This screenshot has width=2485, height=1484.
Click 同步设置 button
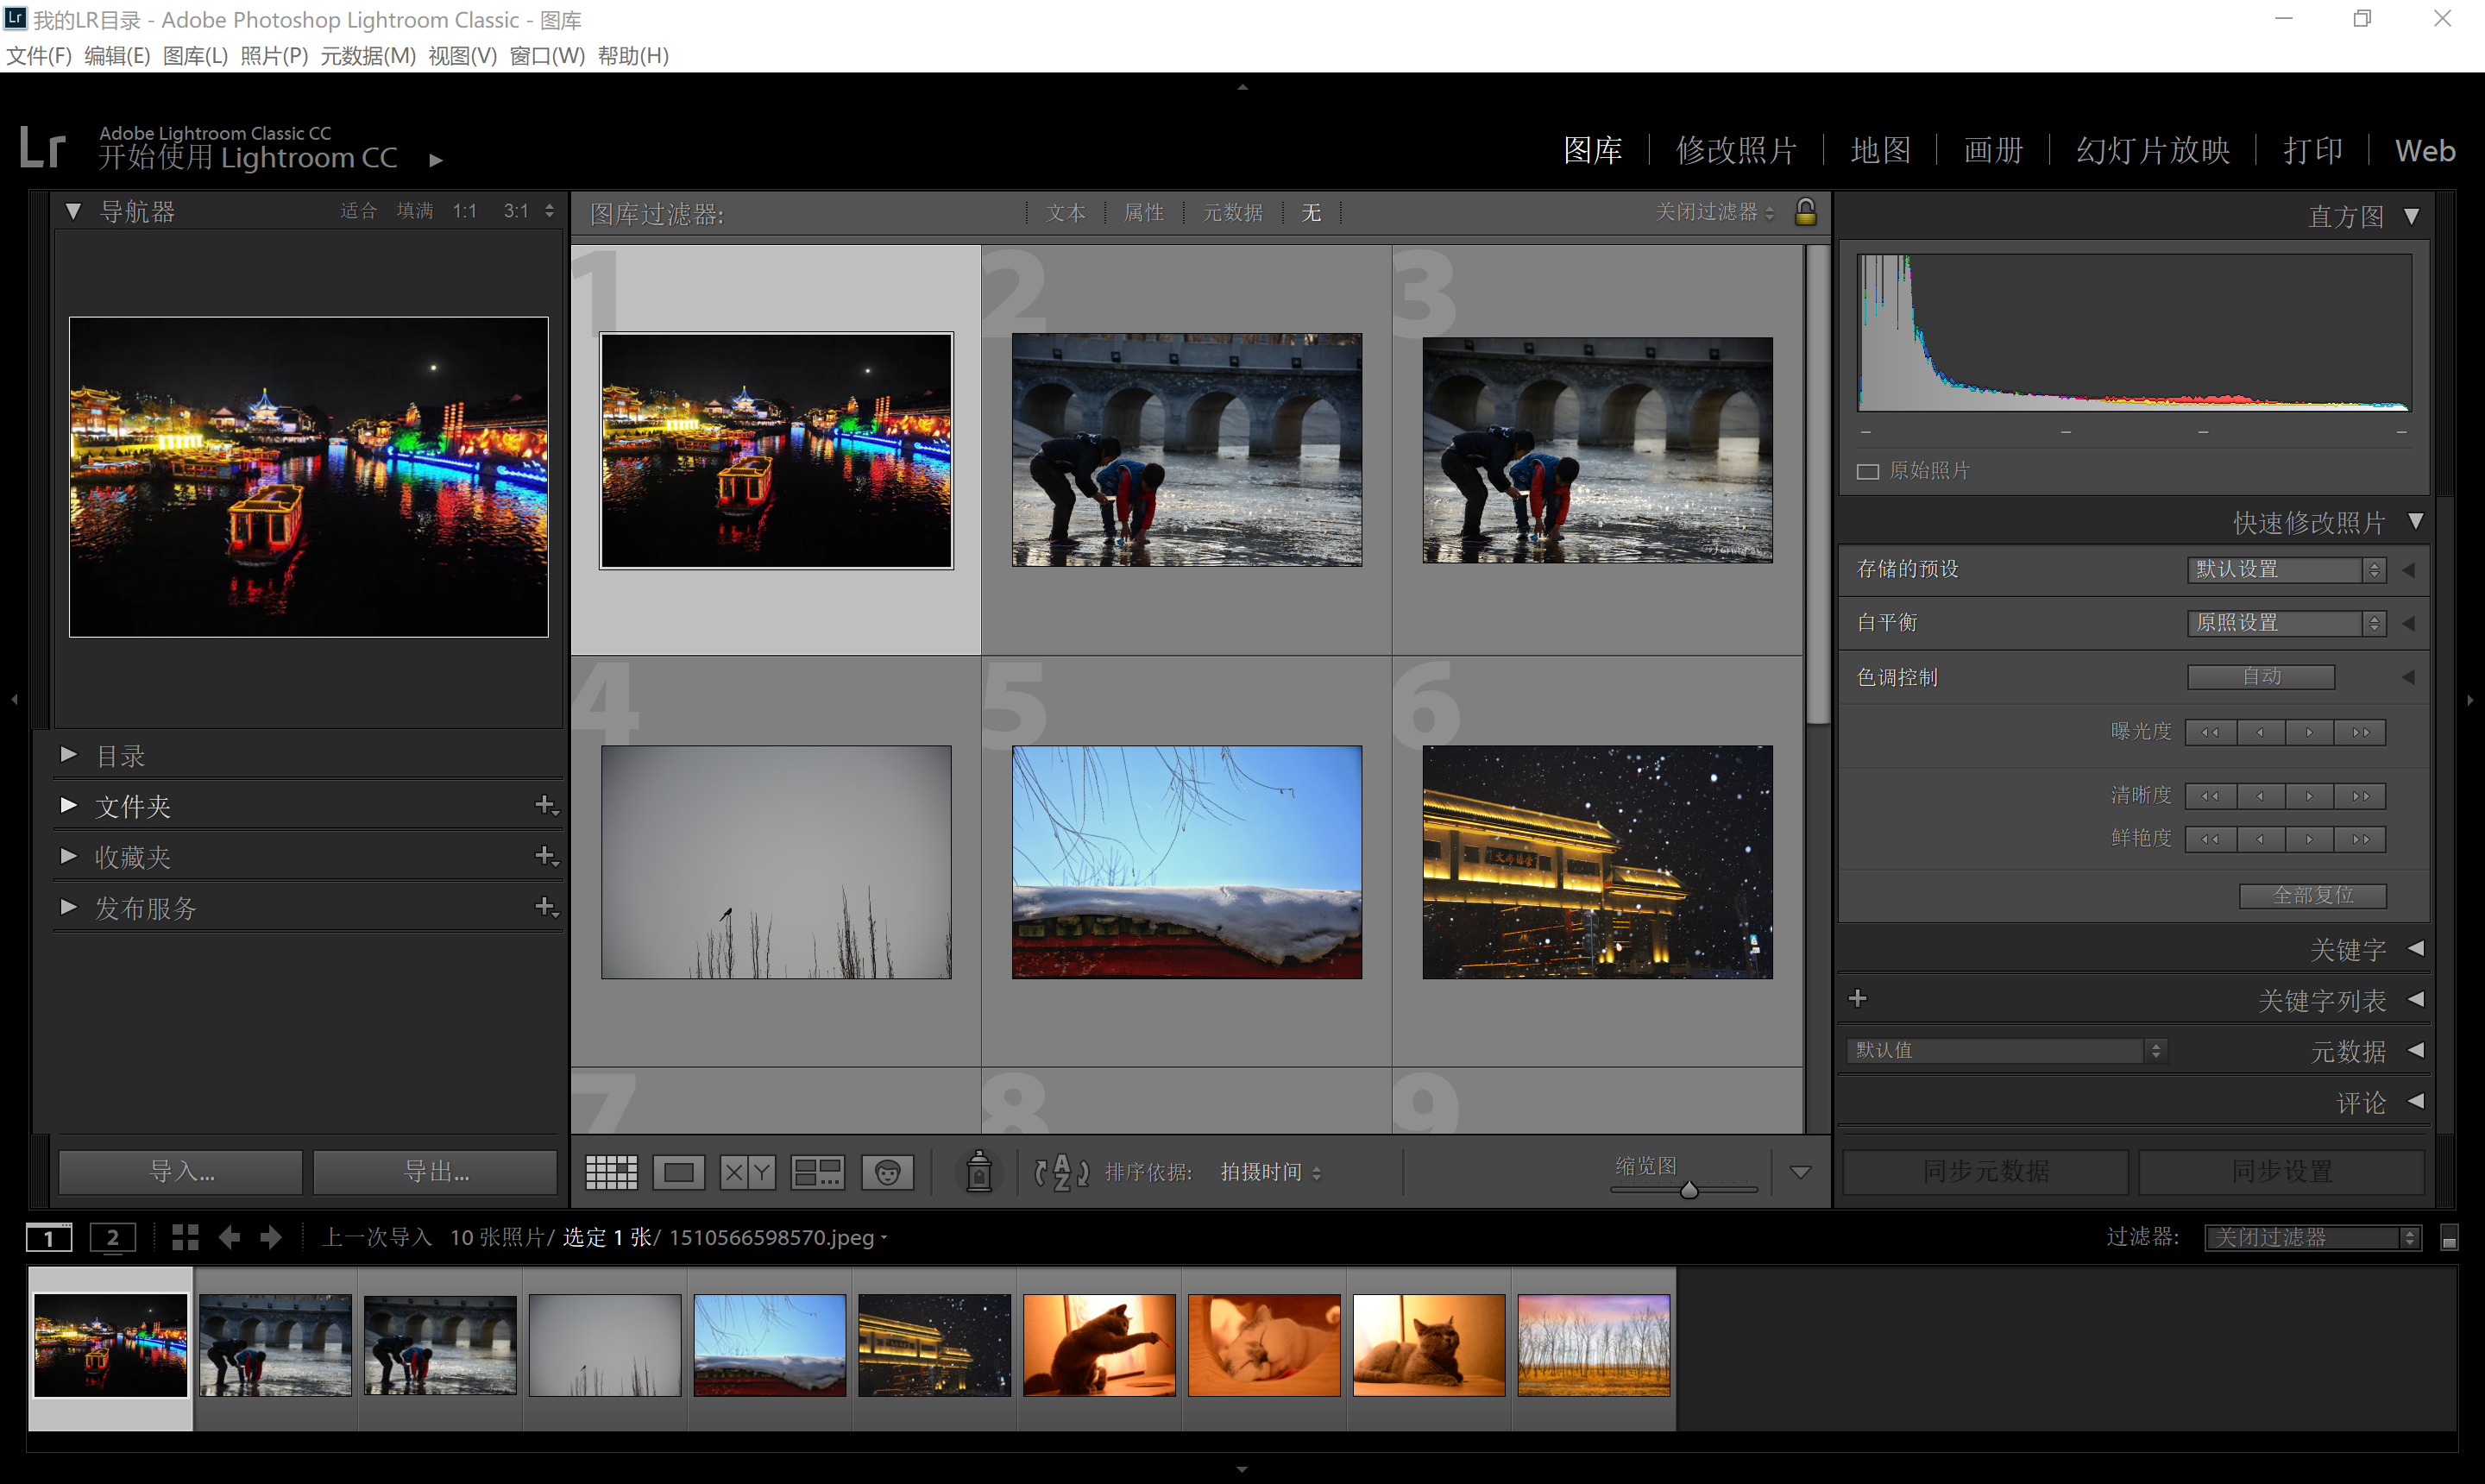coord(2281,1172)
